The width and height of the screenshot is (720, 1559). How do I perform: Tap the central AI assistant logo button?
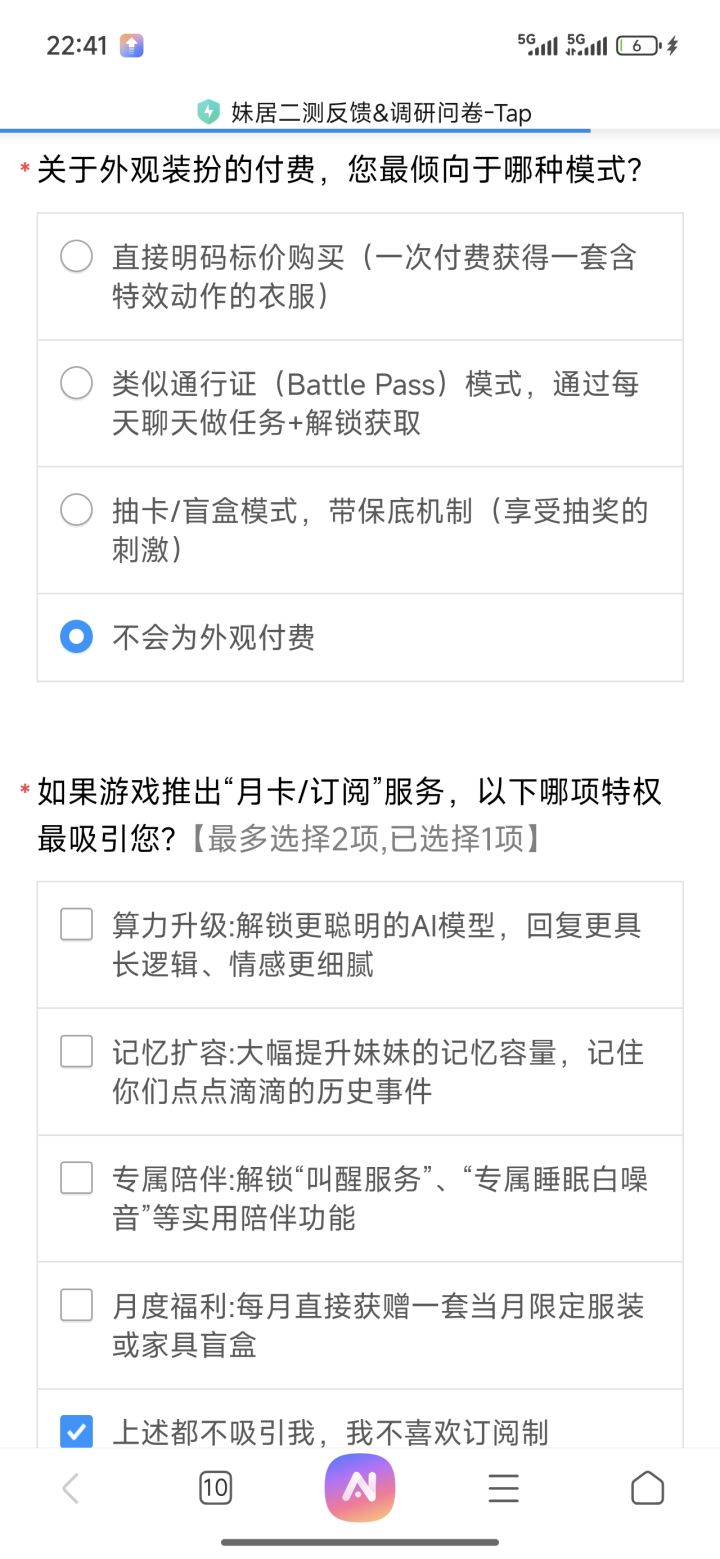tap(360, 1488)
